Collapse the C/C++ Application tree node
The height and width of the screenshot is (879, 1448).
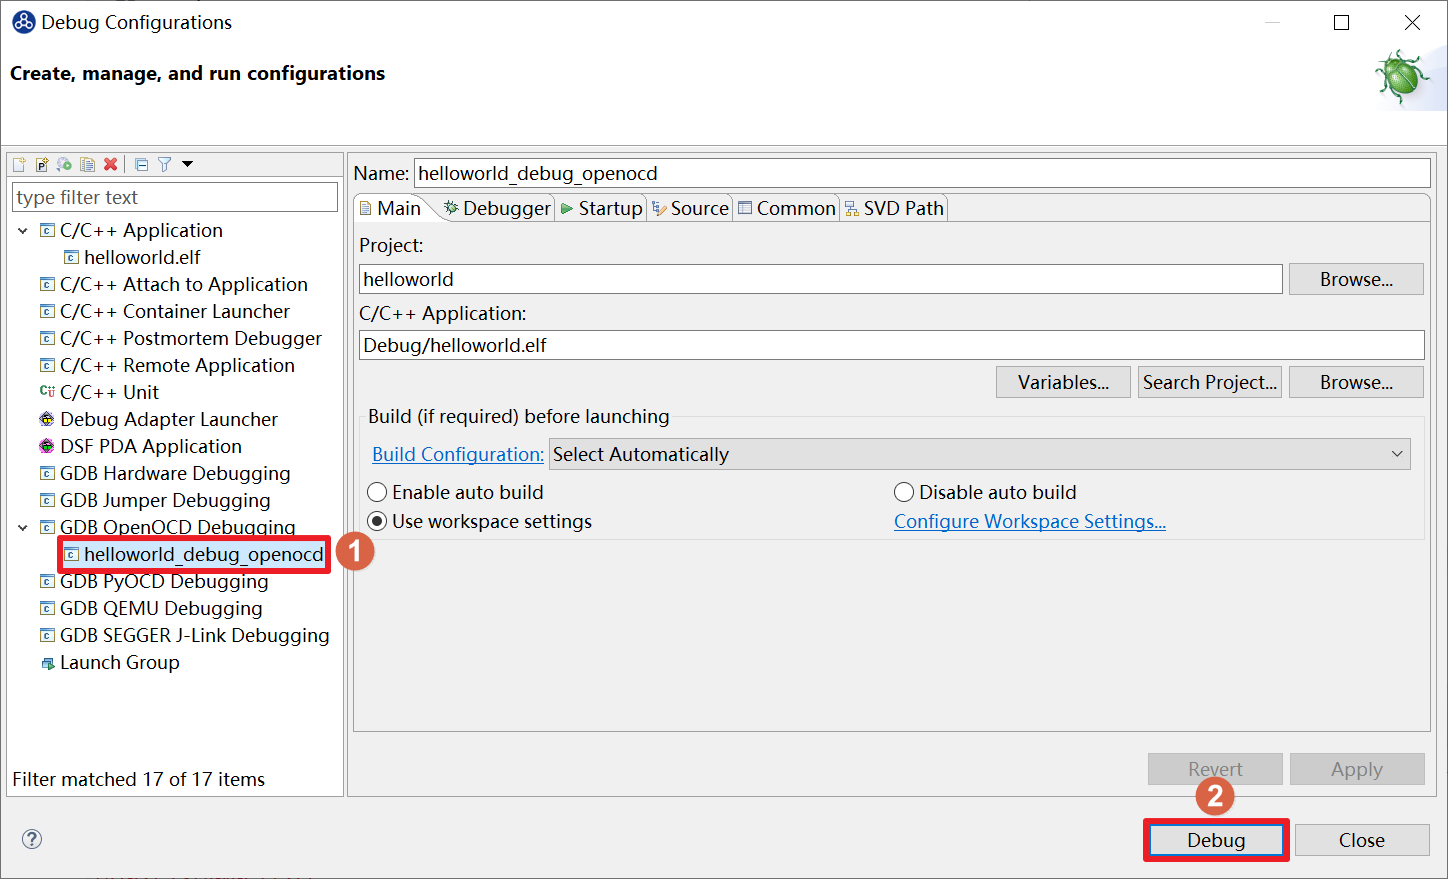23,230
